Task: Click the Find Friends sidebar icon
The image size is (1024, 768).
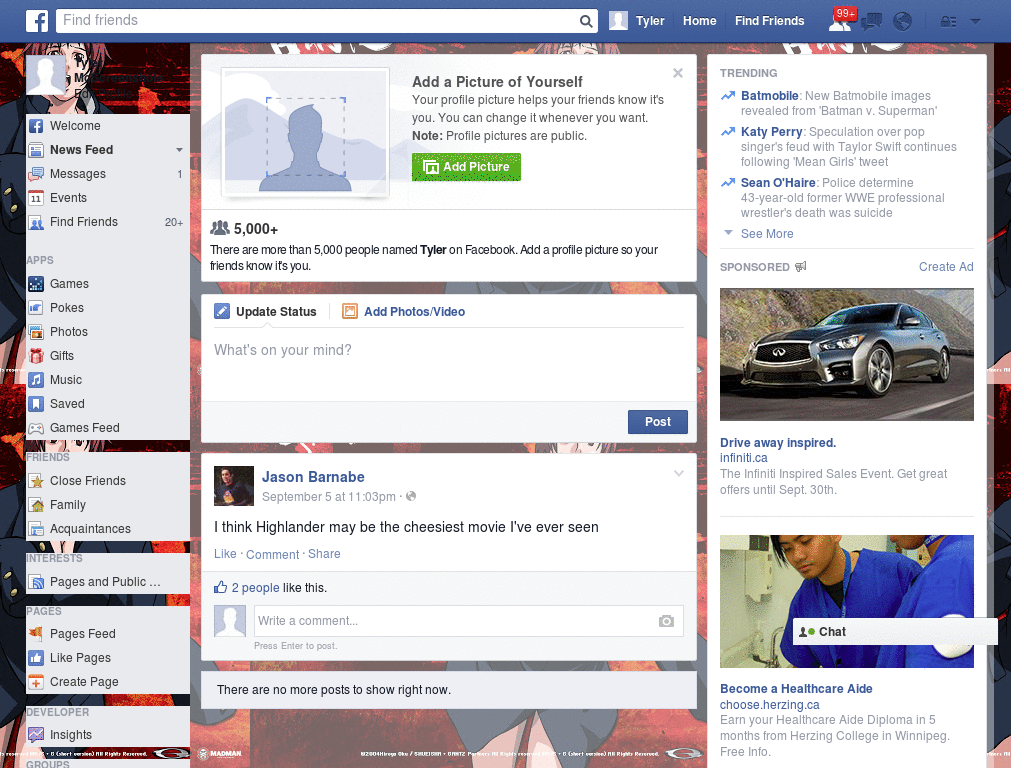Action: pos(36,222)
